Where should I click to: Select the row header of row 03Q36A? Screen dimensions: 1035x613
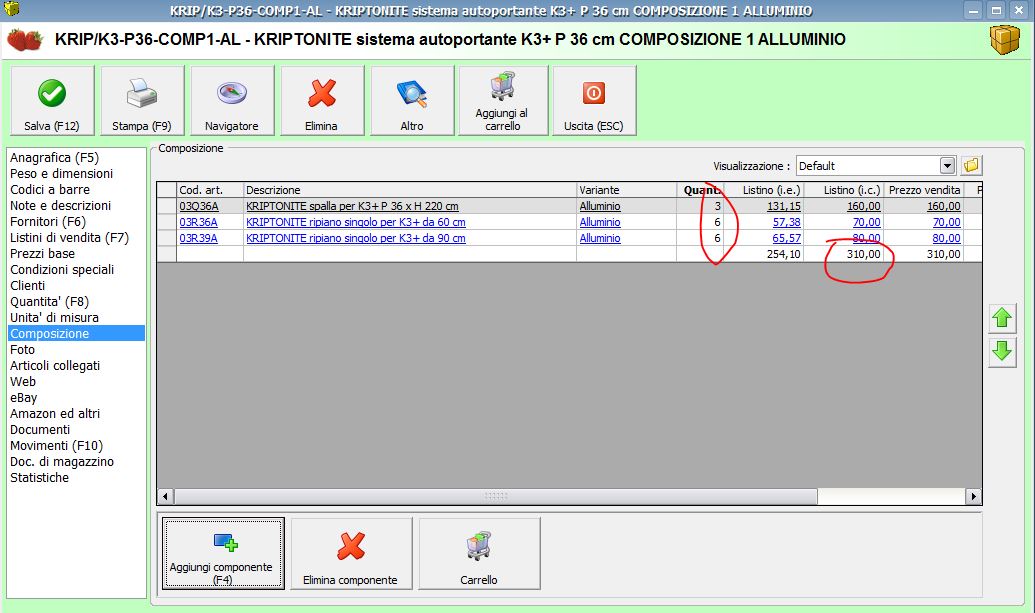(167, 206)
